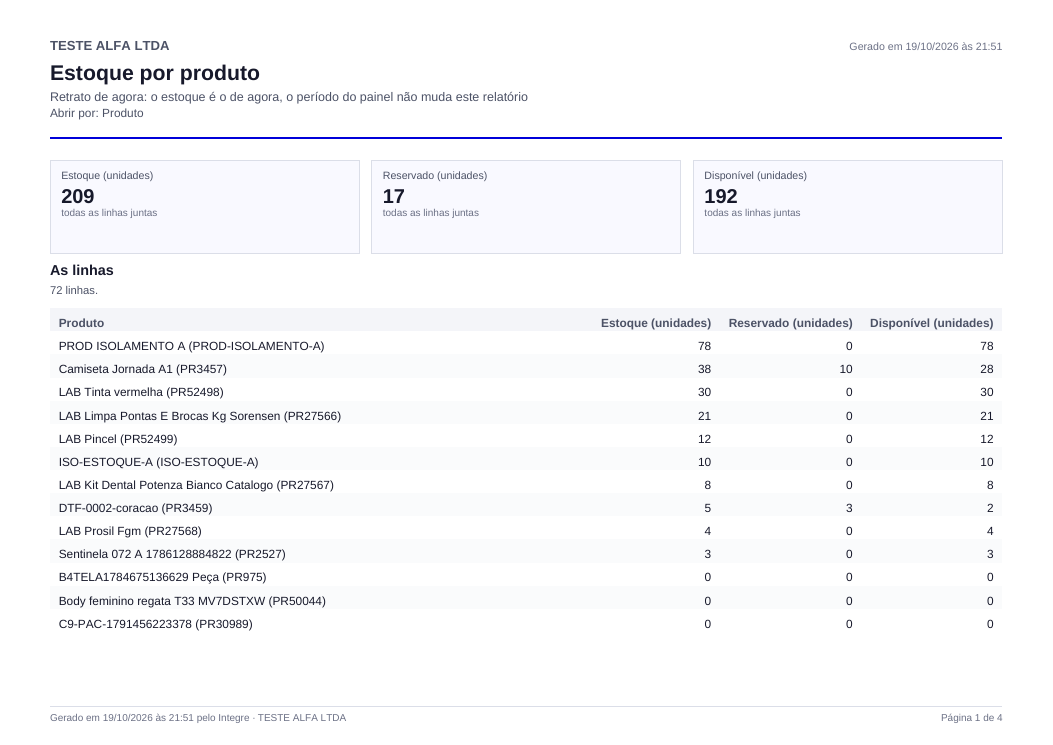Click the LAB Pincel (PR52499) row

coord(526,439)
